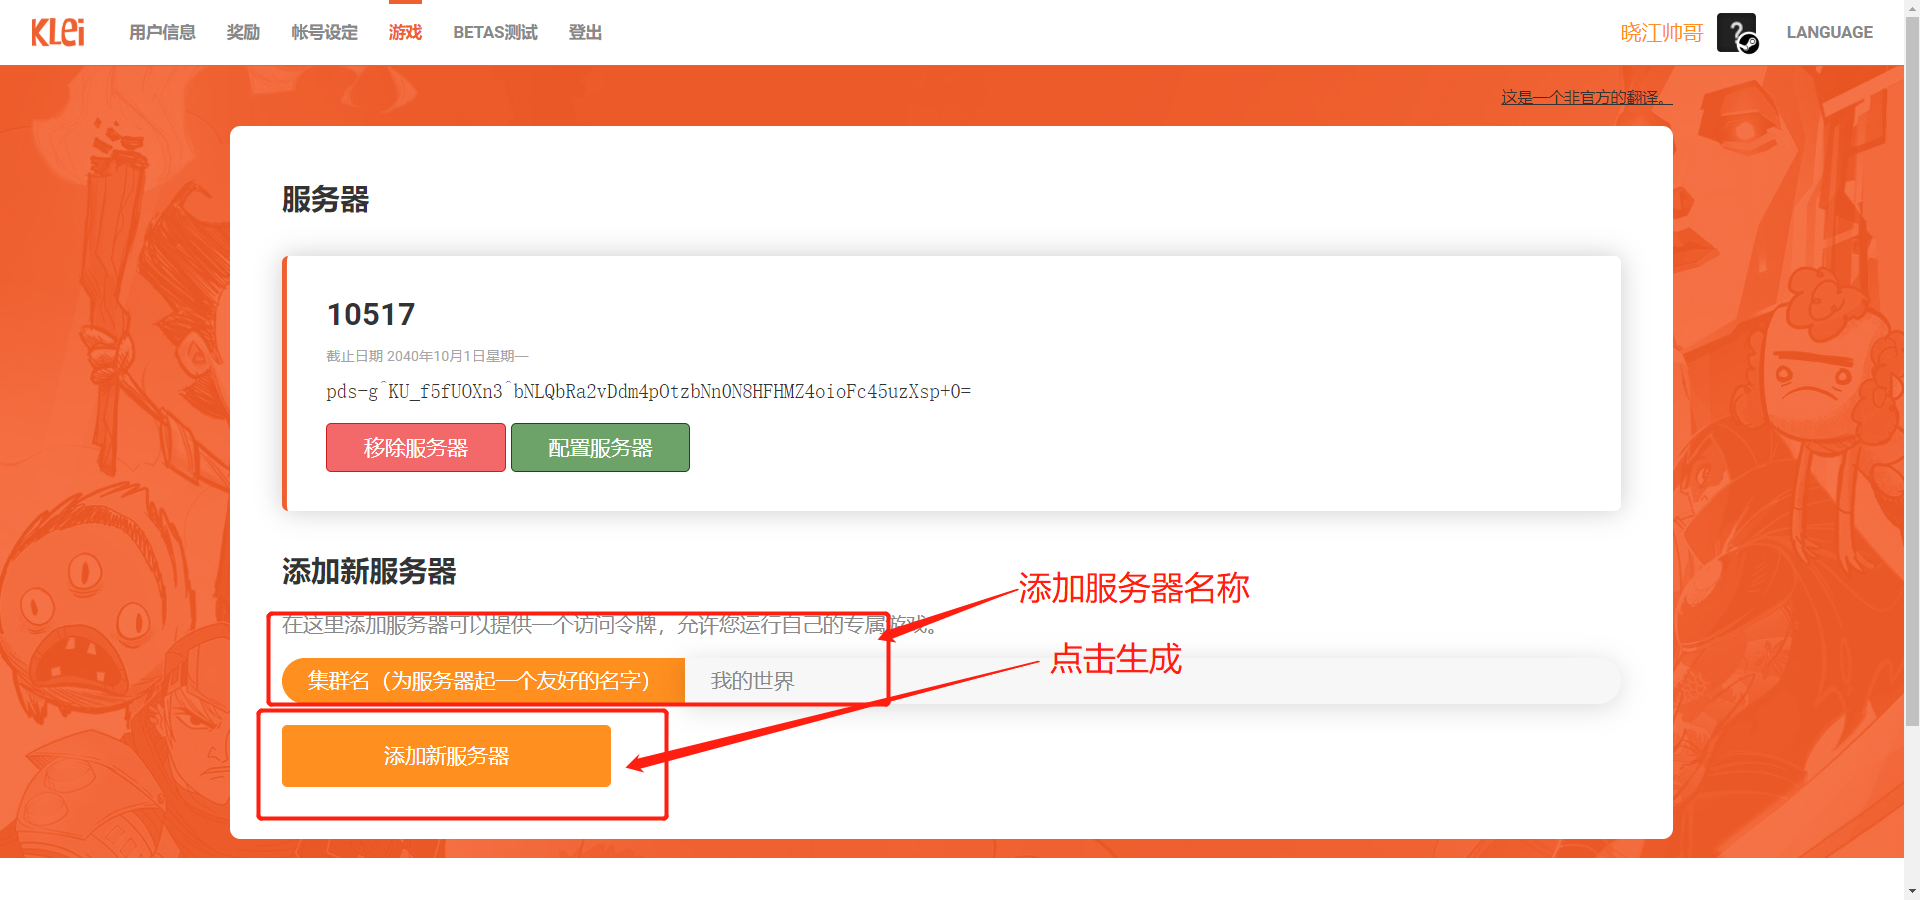Switch to BETAS测试 page
Image resolution: width=1920 pixels, height=900 pixels.
pos(495,33)
